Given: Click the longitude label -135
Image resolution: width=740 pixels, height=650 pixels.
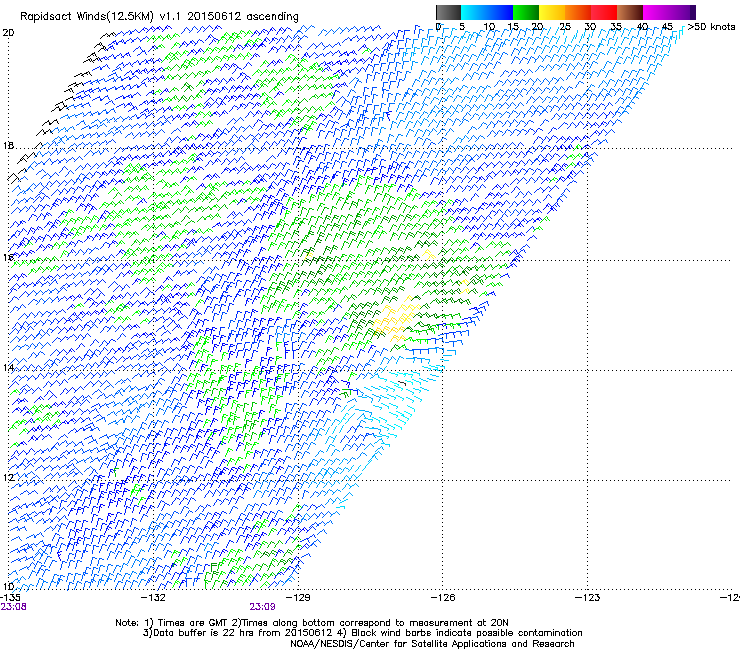Looking at the screenshot, I should (10, 598).
